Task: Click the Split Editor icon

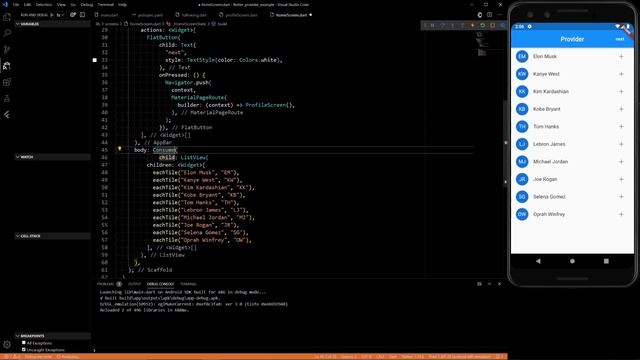Action: (x=489, y=15)
